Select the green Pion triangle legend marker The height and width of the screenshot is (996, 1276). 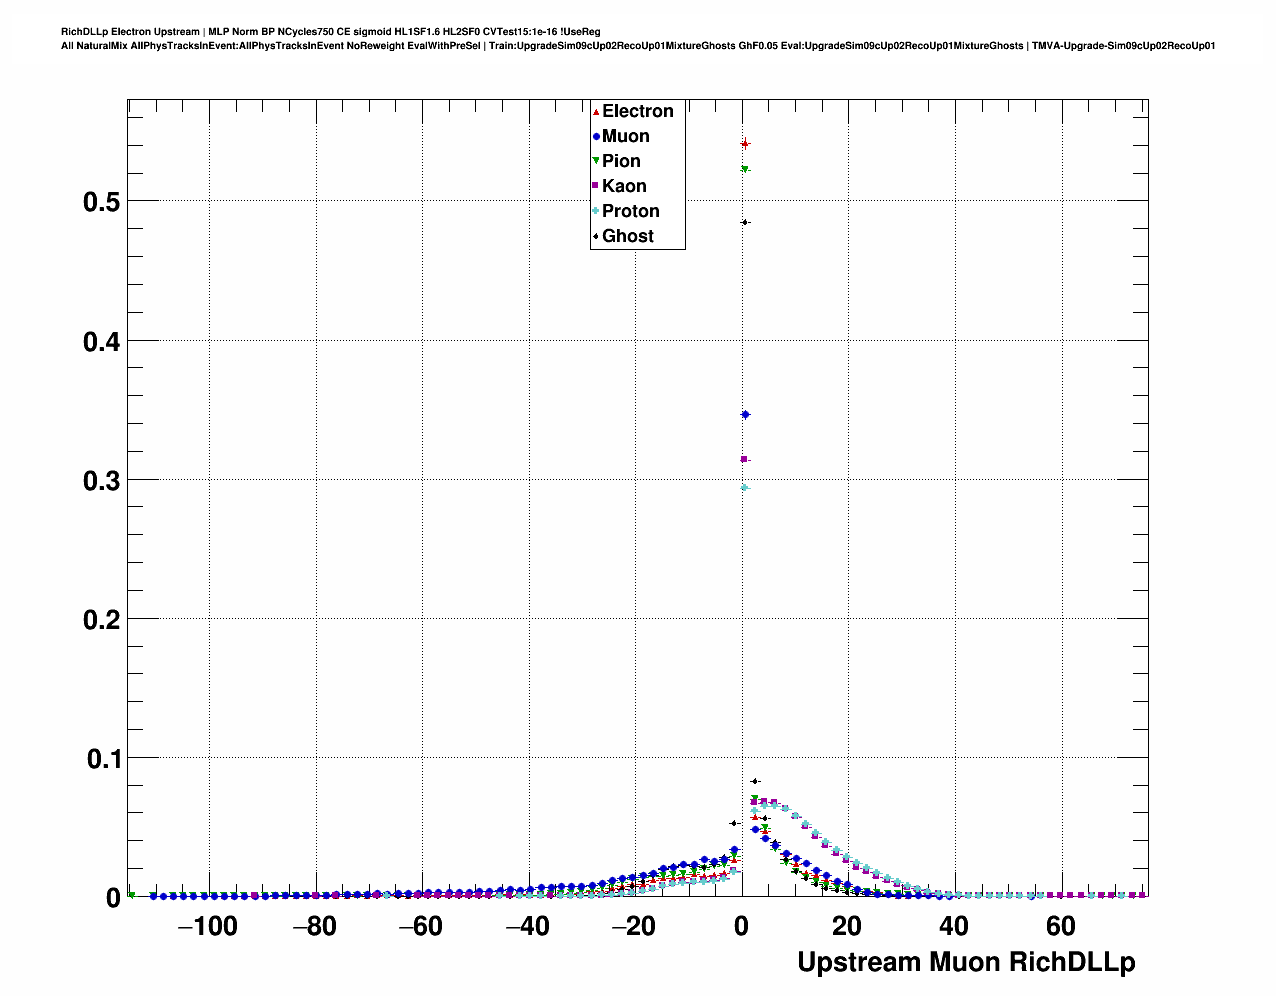click(x=596, y=161)
